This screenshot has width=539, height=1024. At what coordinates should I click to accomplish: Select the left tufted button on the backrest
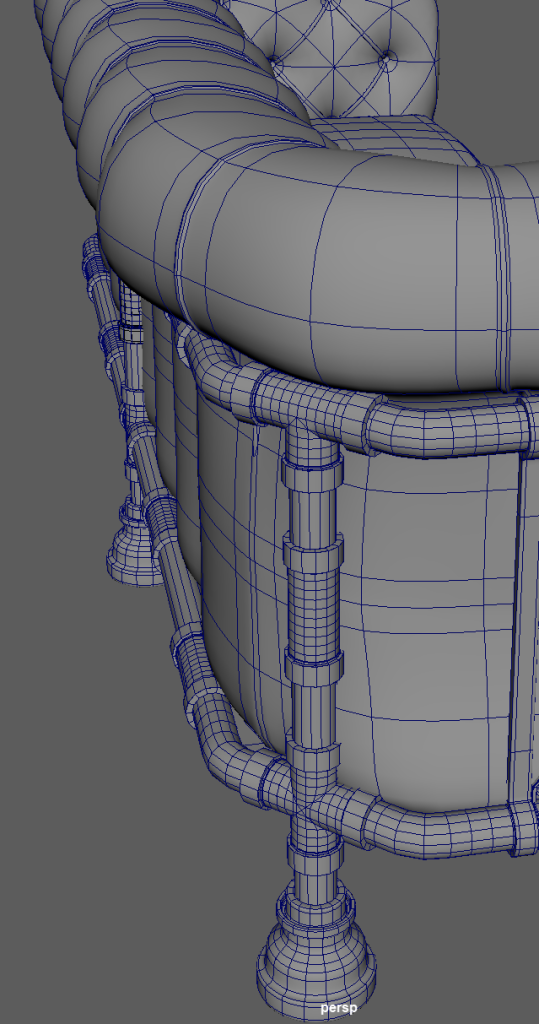coord(276,63)
